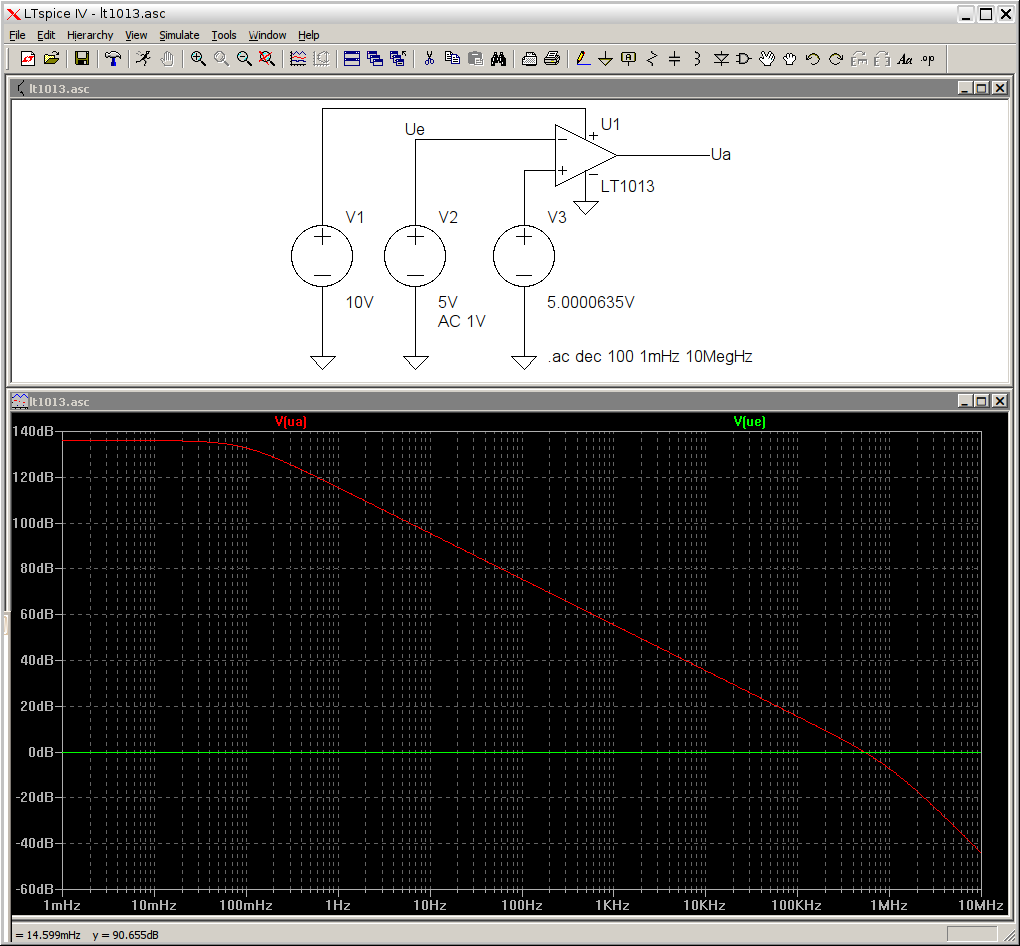Click the Ue net label
Viewport: 1020px width, 946px height.
point(415,129)
